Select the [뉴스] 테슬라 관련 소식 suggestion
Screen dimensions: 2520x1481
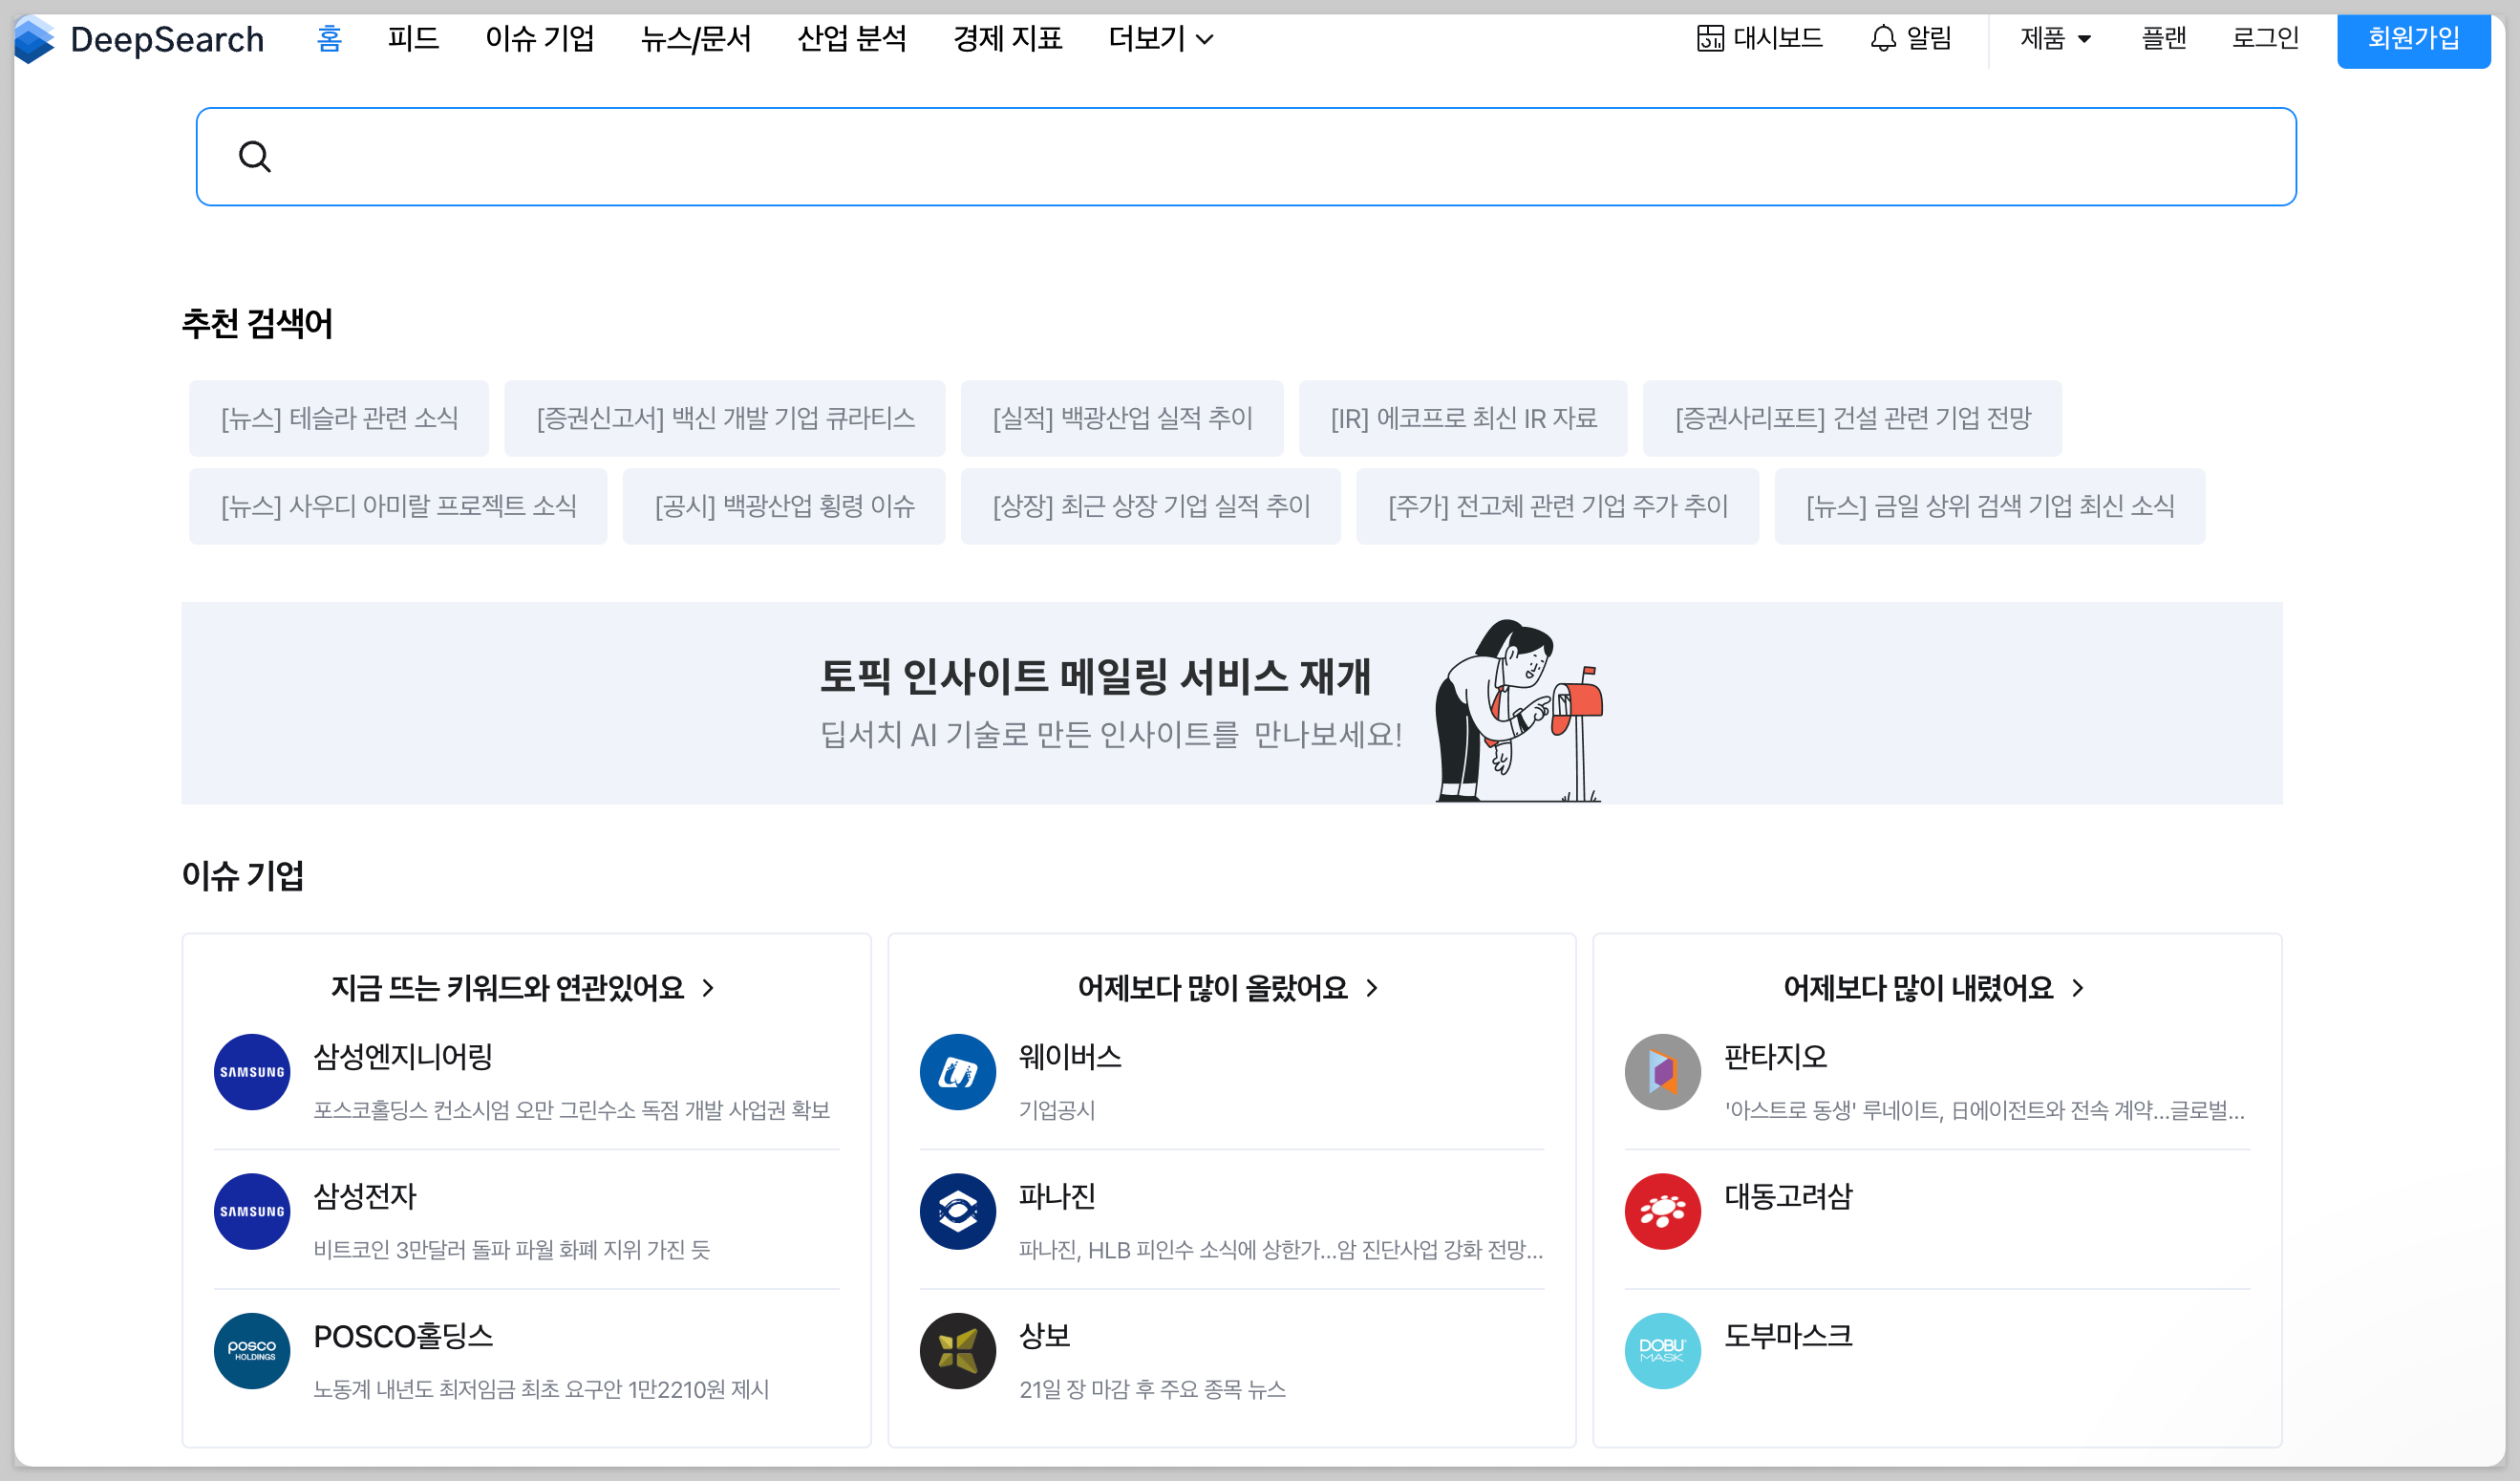[339, 418]
